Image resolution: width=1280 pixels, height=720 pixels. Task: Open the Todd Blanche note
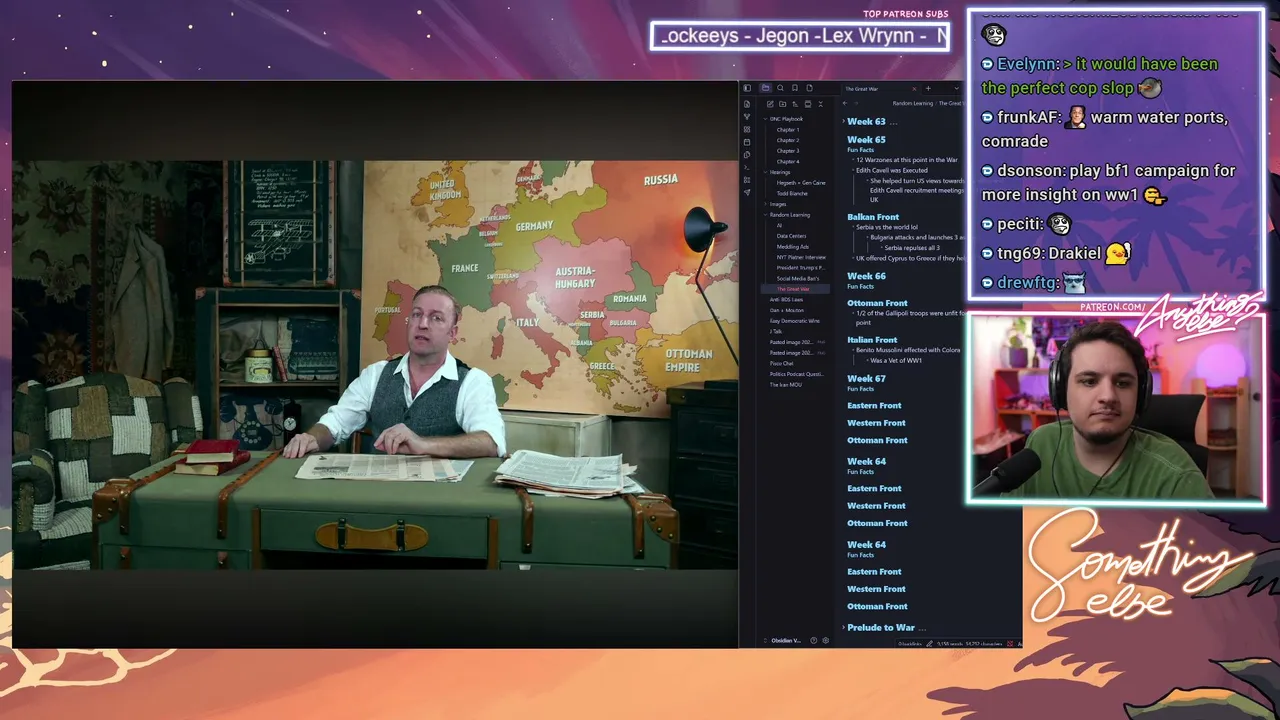(792, 194)
